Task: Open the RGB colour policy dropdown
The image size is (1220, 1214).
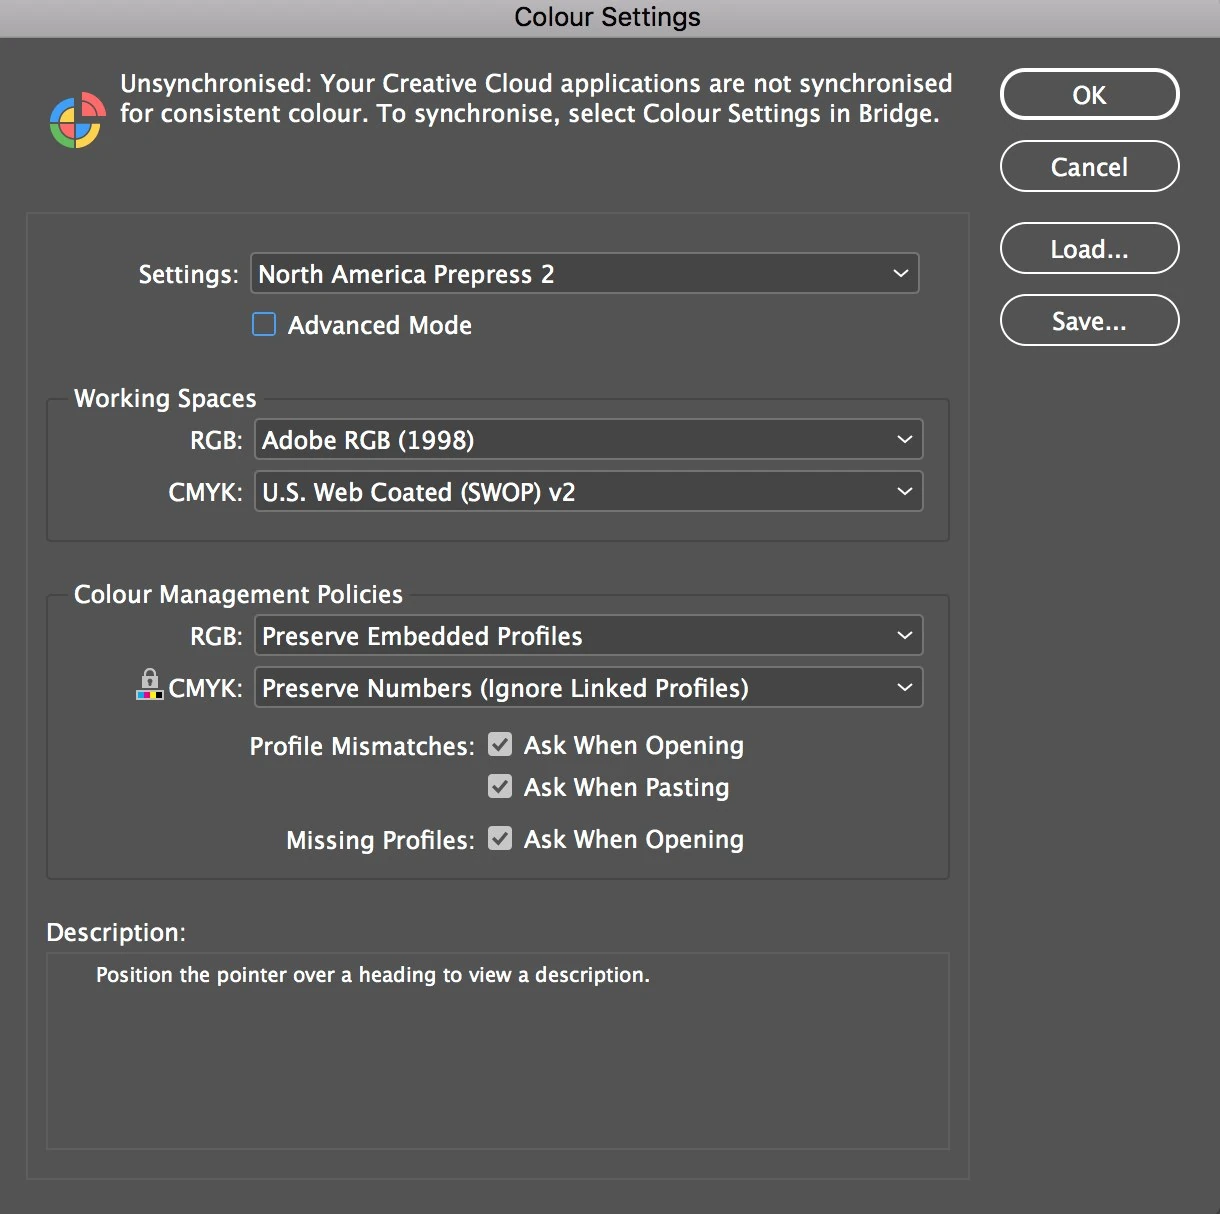Action: coord(588,636)
